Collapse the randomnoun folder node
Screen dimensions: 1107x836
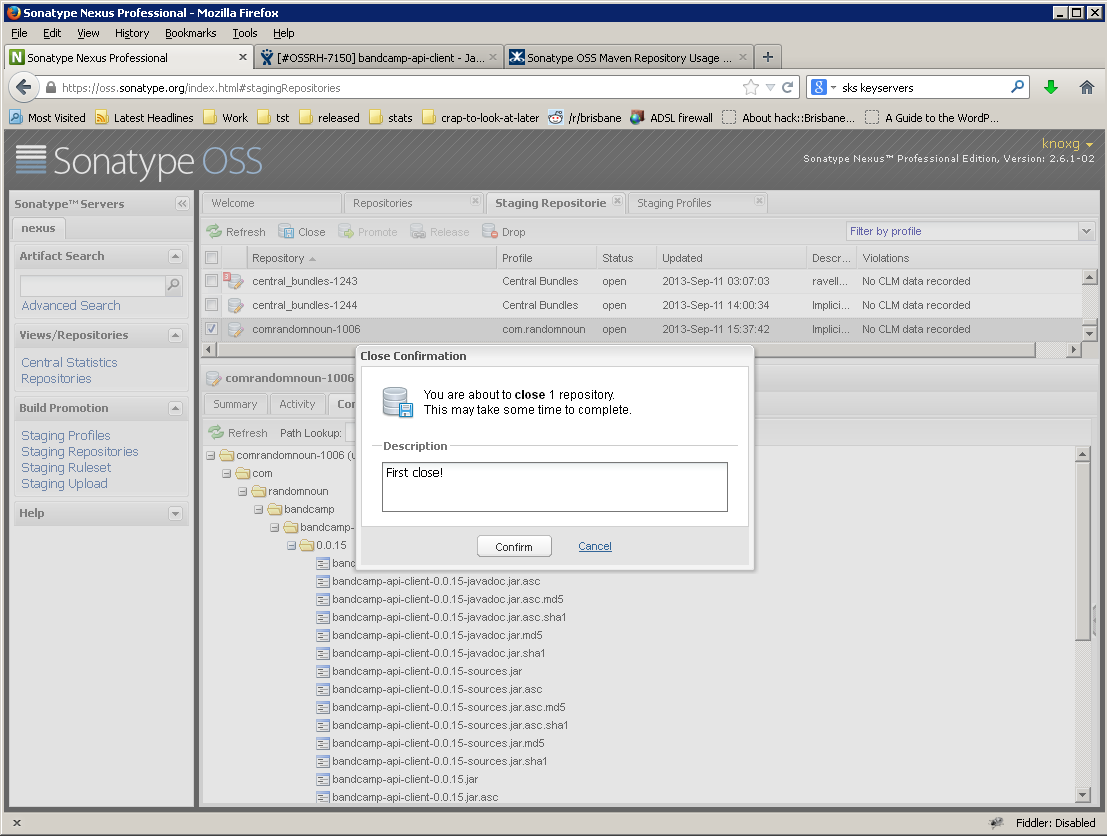242,491
